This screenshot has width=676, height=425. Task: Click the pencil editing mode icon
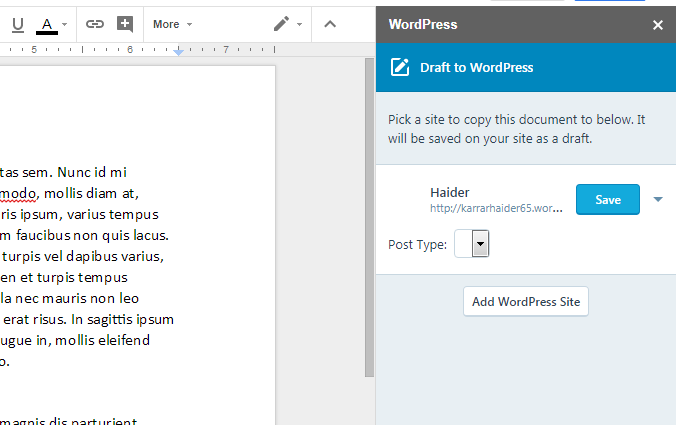[282, 24]
